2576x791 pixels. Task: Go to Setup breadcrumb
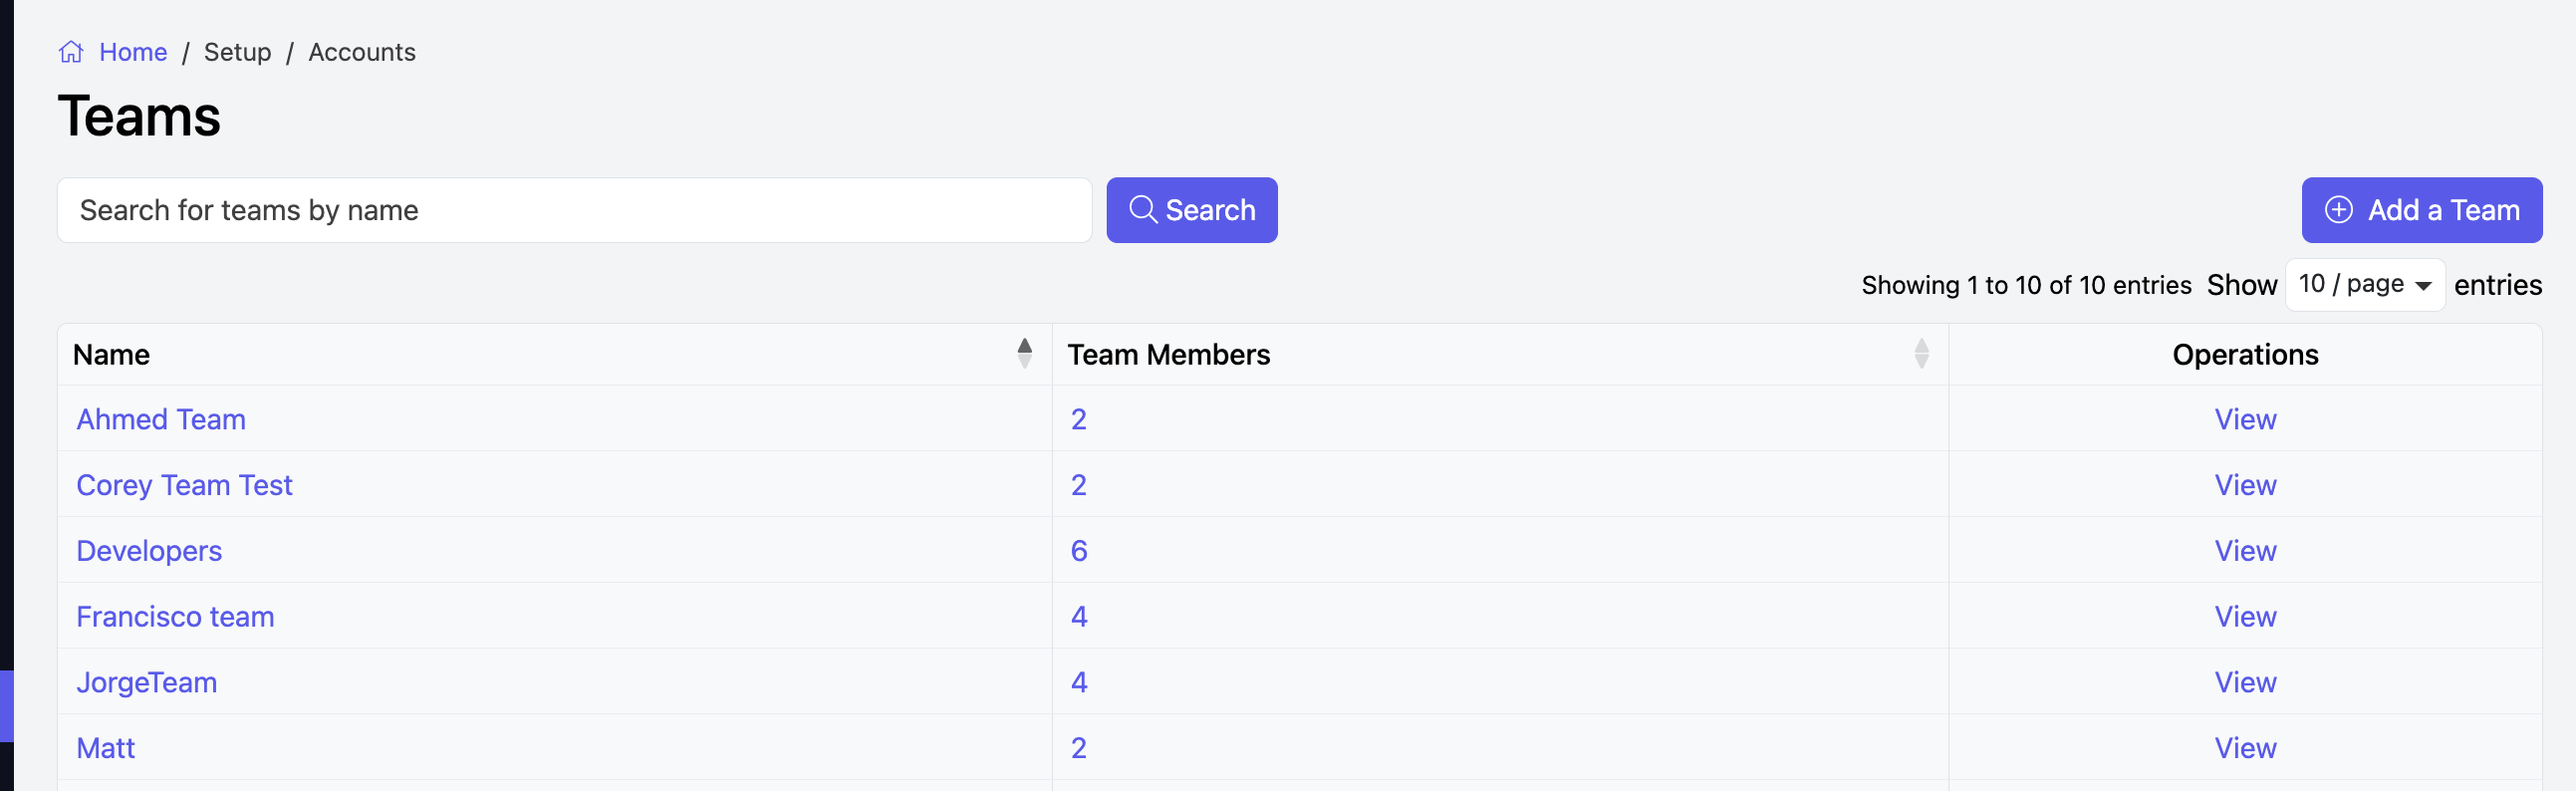[x=237, y=52]
